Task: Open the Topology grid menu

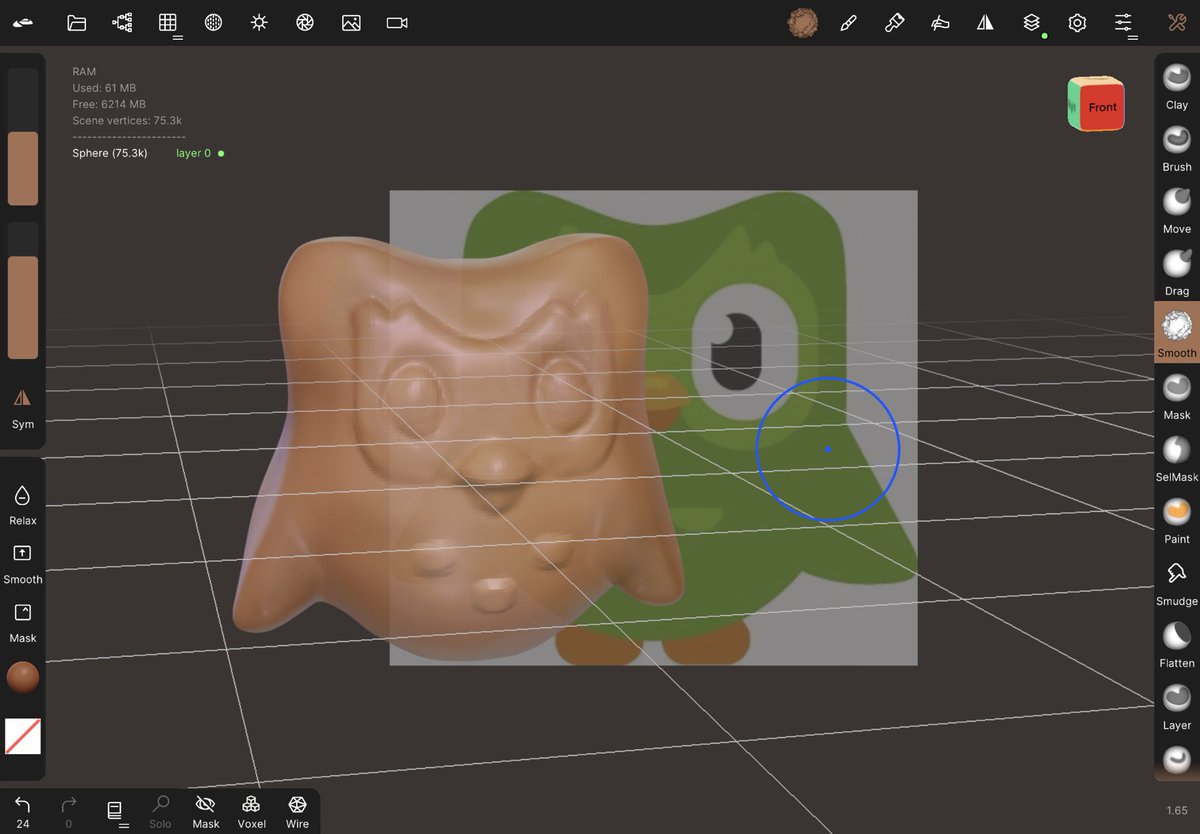Action: tap(168, 23)
